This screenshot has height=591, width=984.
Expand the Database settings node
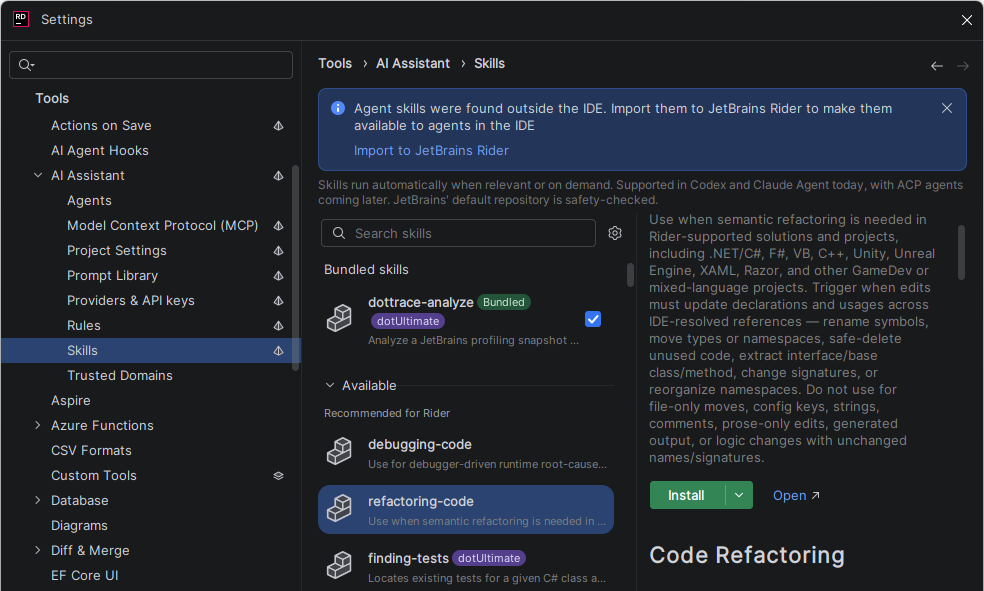38,501
